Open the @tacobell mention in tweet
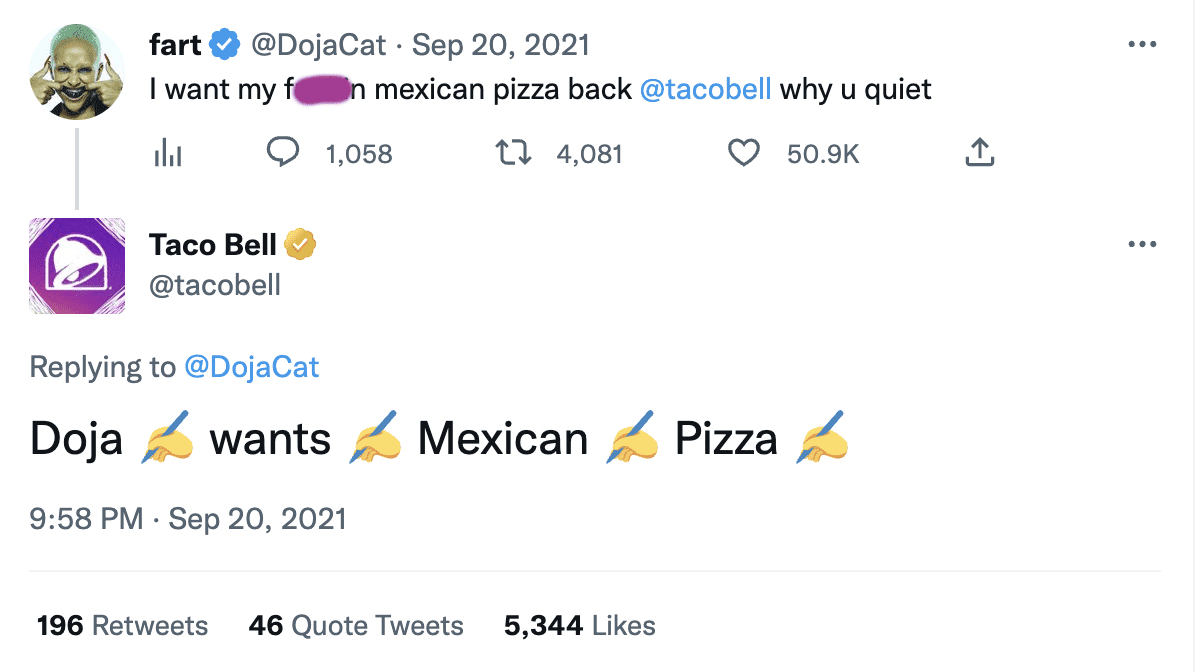 (705, 90)
